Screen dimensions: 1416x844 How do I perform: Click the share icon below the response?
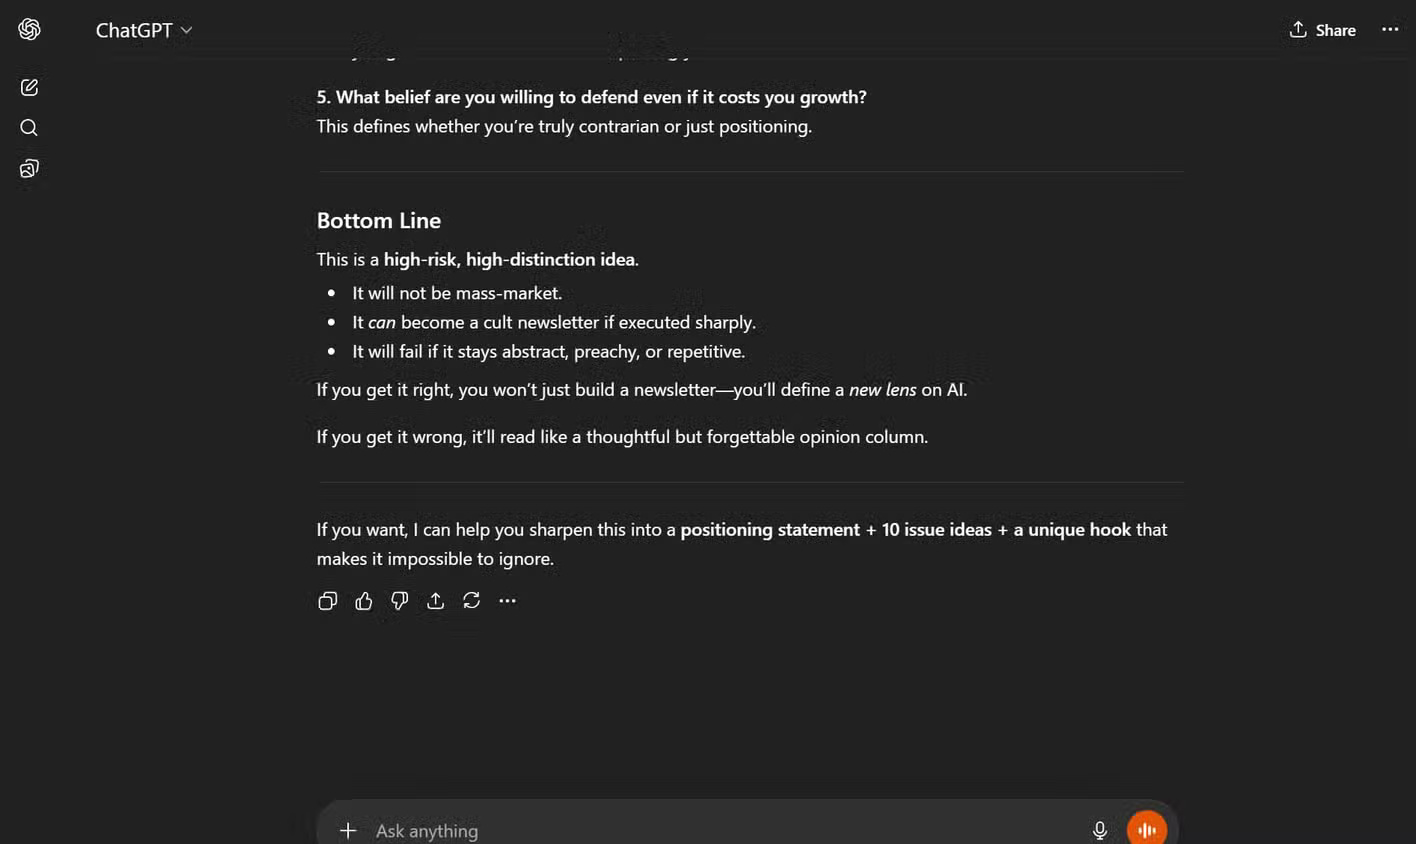click(435, 601)
